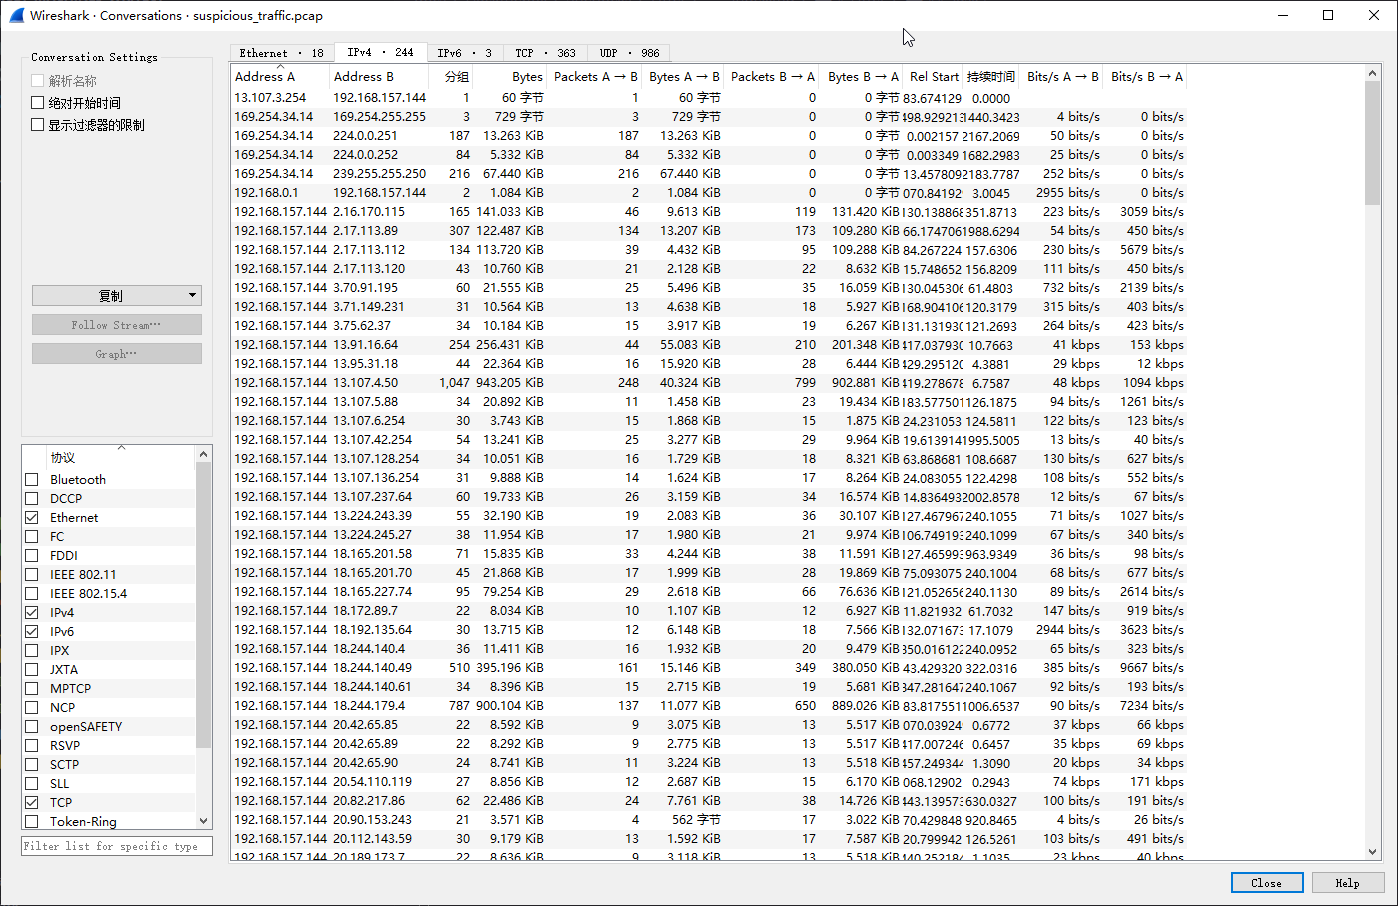Sort by the Bytes column header
Screen dimensions: 1398x906
(511, 76)
